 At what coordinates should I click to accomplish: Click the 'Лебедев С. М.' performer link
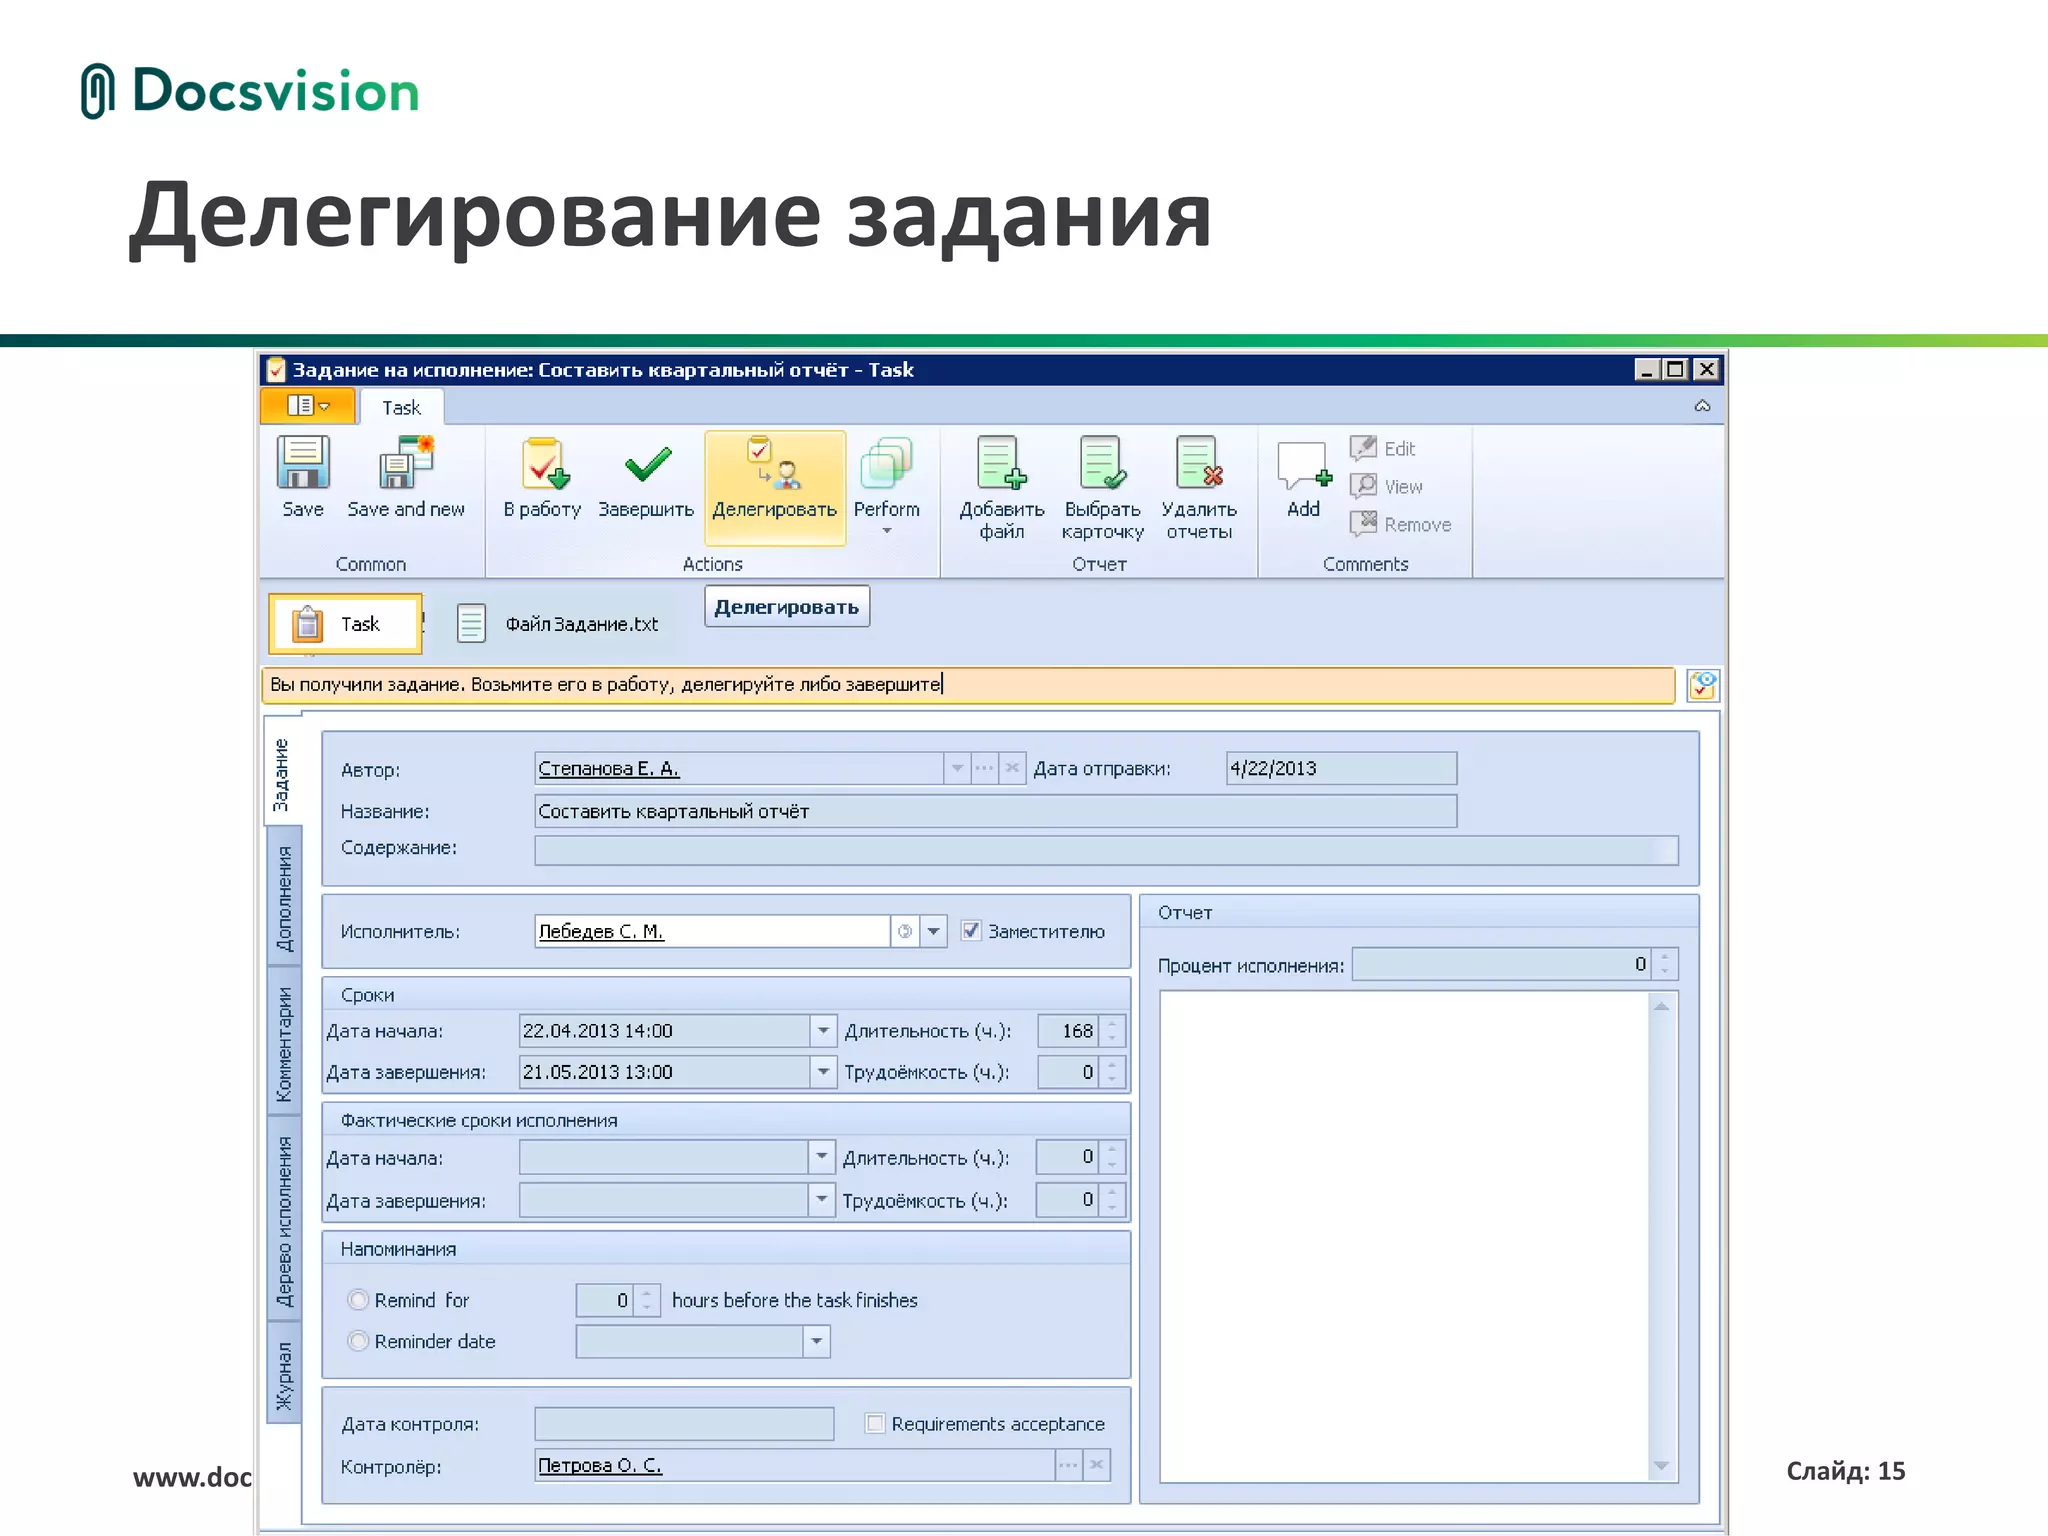tap(600, 931)
